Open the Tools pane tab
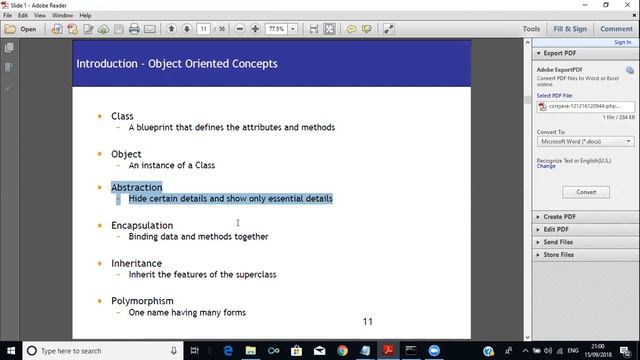 (x=531, y=29)
